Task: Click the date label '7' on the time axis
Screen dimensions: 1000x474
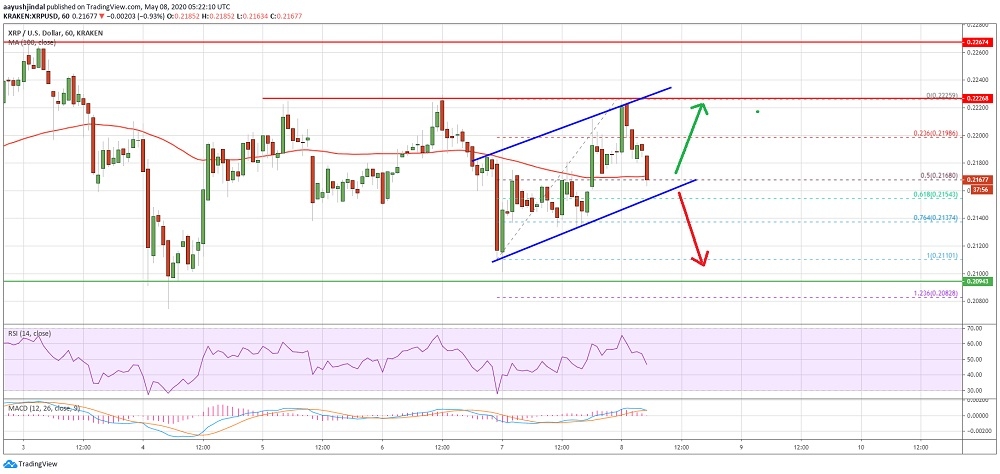Action: tap(502, 447)
